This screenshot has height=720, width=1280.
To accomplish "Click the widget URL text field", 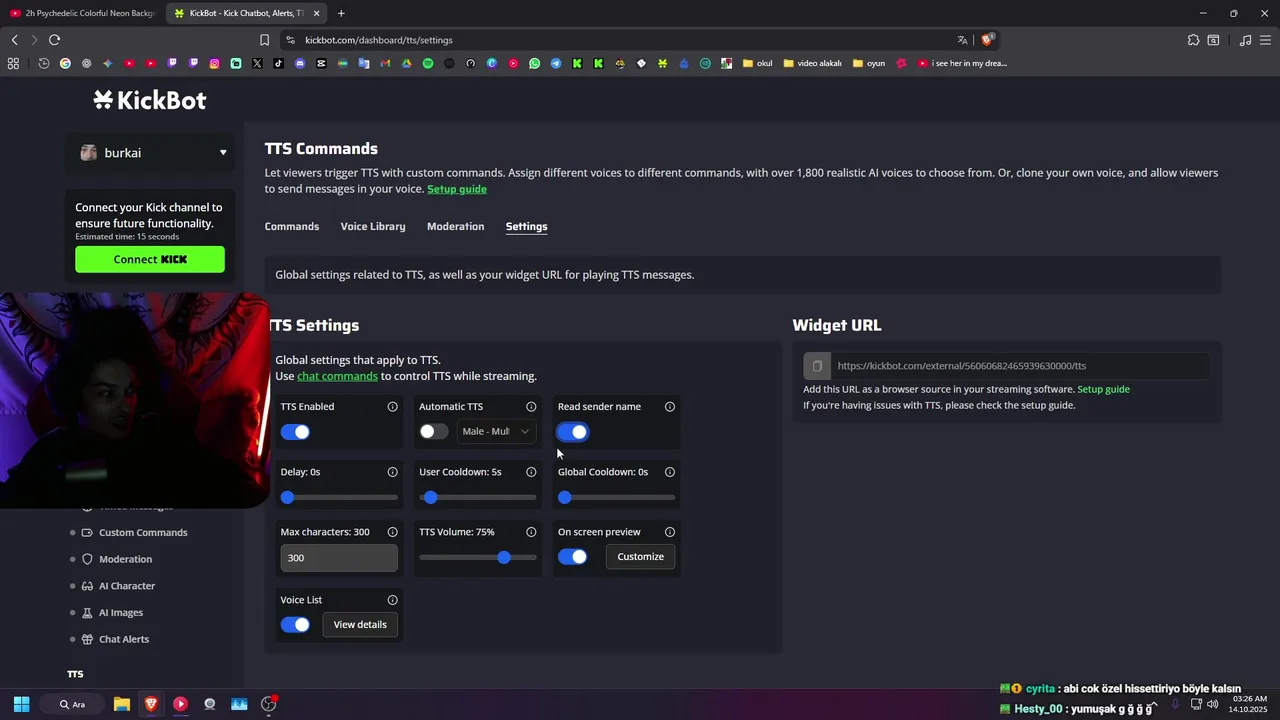I will pos(1020,366).
